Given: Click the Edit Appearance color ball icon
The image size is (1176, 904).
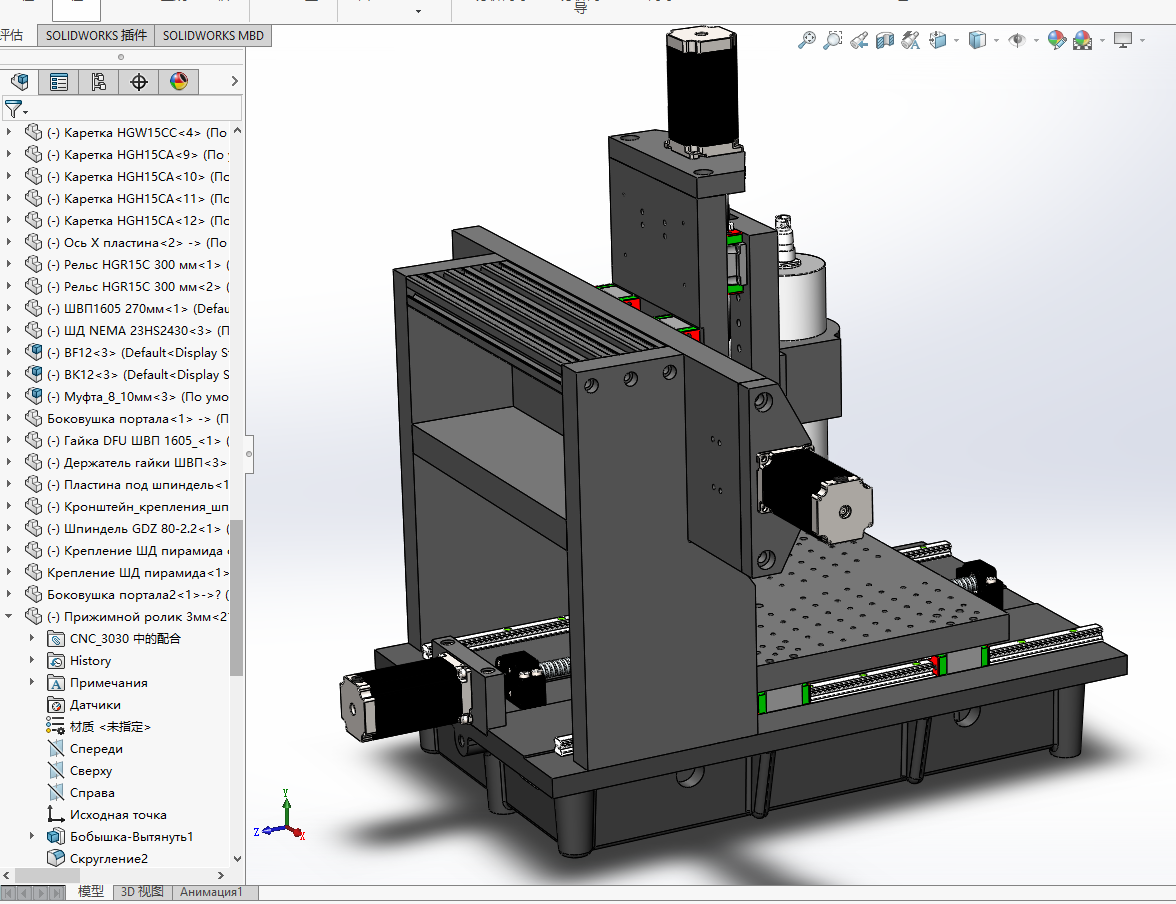Looking at the screenshot, I should click(x=1057, y=40).
